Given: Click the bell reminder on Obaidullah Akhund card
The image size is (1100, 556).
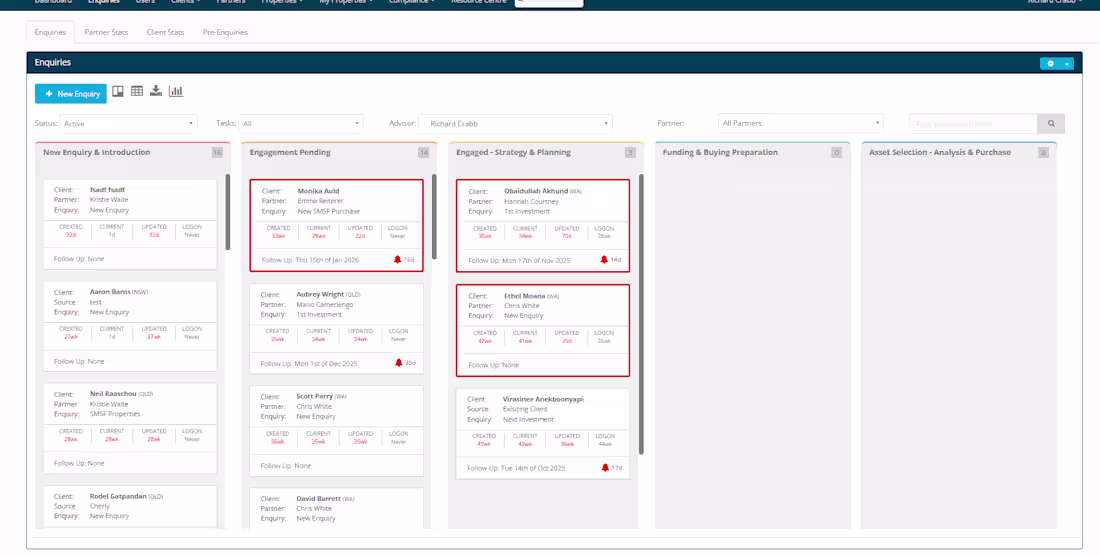Looking at the screenshot, I should point(604,259).
